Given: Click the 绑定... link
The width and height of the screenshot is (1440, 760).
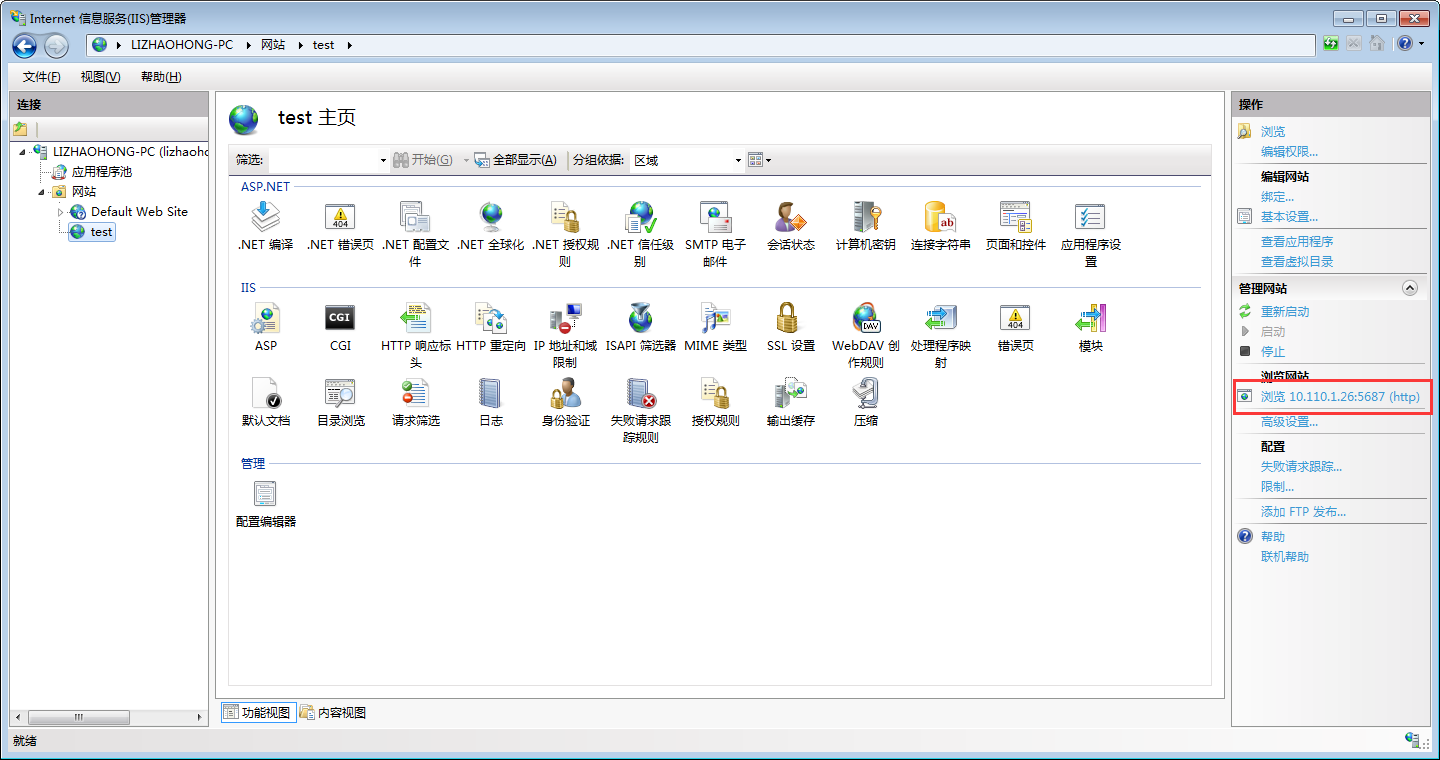Looking at the screenshot, I should coord(1277,197).
